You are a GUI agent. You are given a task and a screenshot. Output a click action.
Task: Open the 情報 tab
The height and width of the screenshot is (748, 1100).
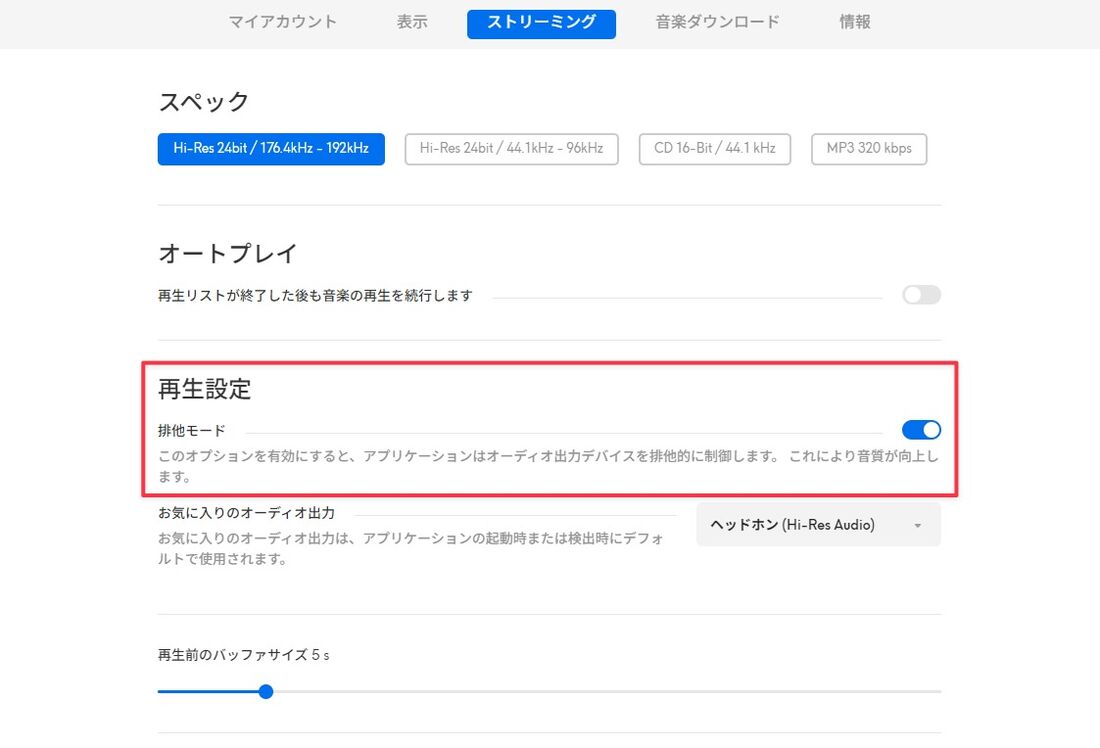855,21
